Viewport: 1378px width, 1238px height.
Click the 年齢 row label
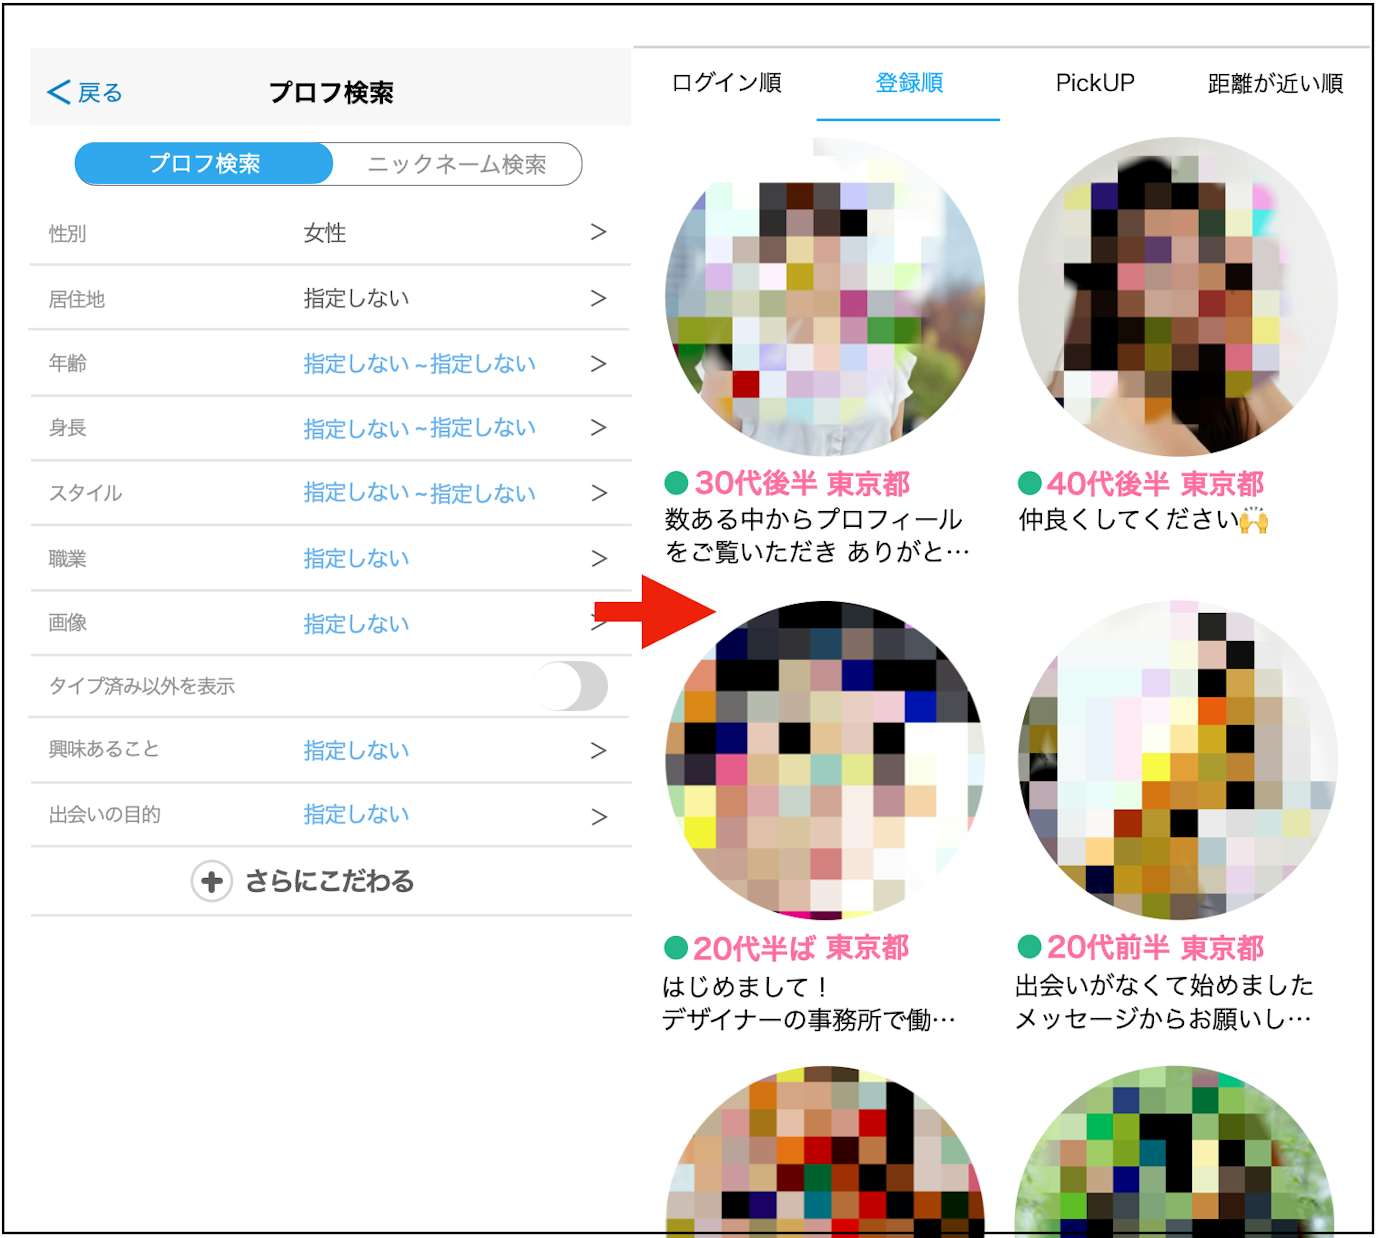pos(67,363)
